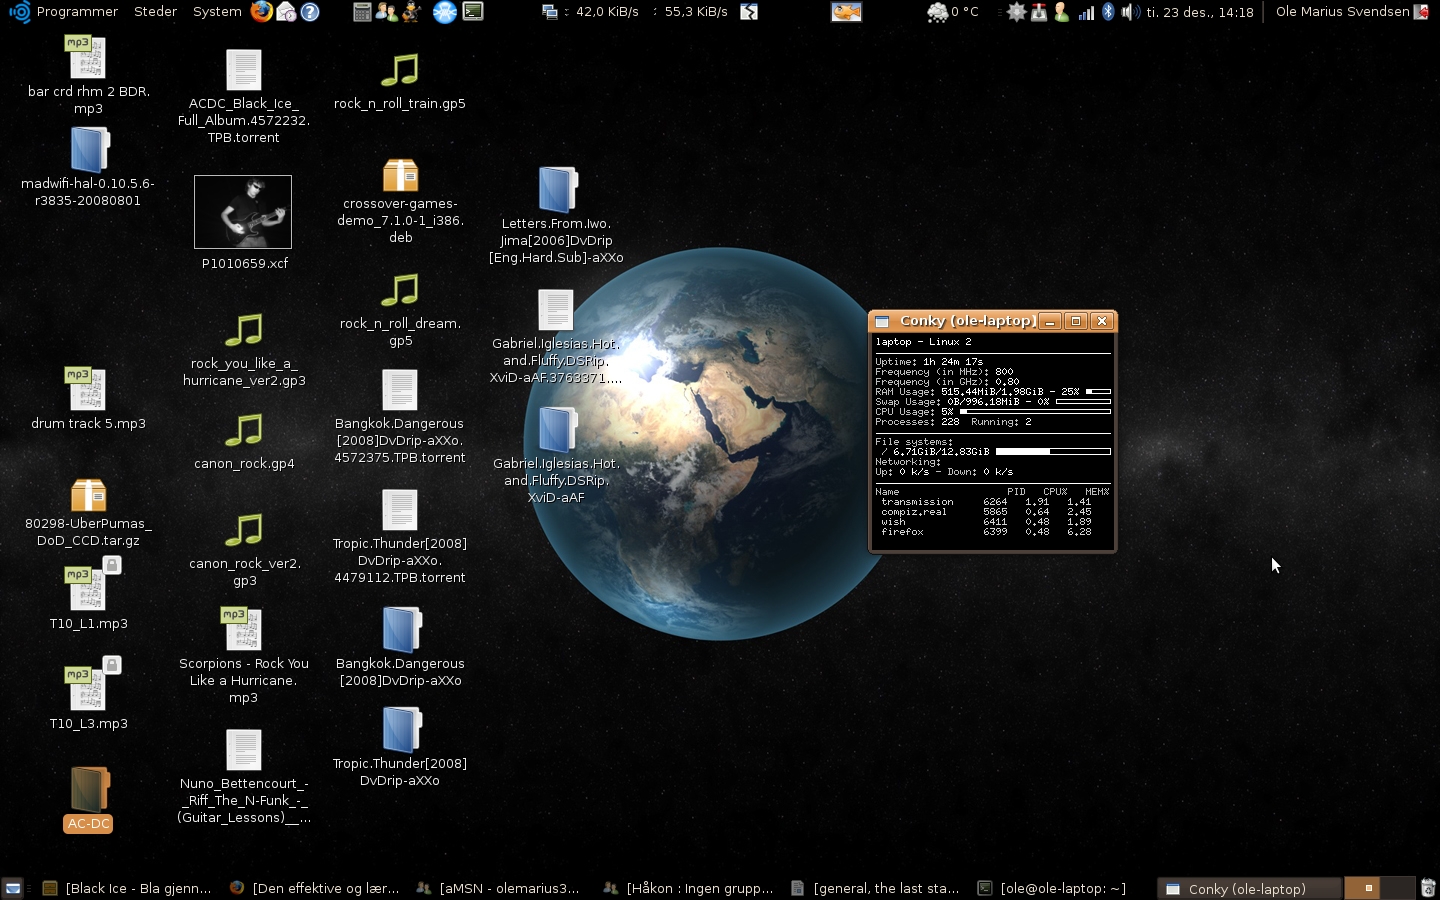Switch to the Black Ice taskbar window
The image size is (1440, 900).
127,888
